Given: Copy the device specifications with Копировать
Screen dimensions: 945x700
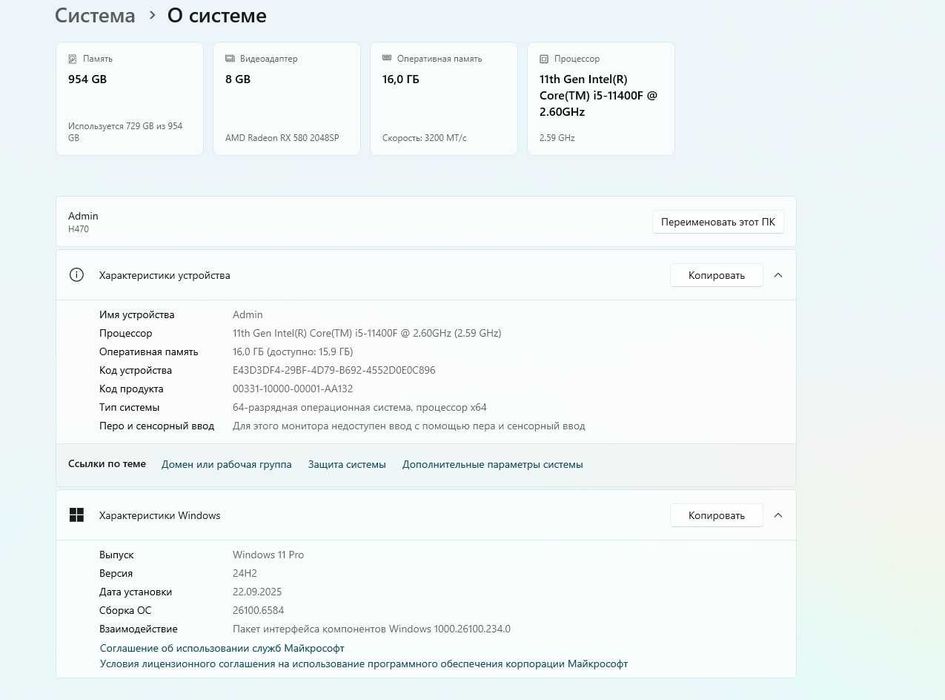Looking at the screenshot, I should (717, 275).
